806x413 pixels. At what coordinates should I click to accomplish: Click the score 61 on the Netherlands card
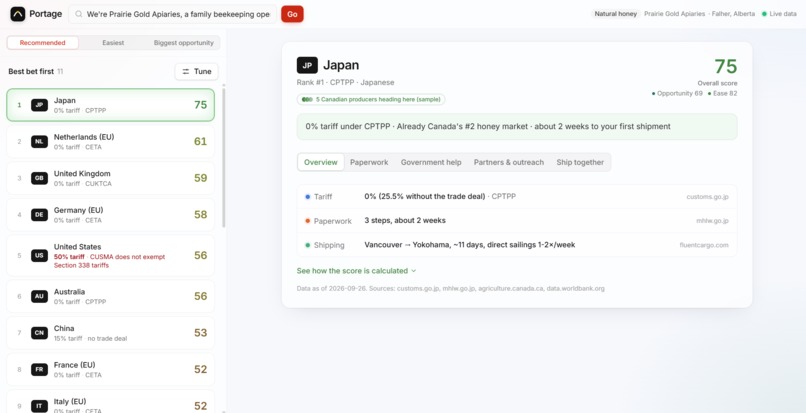click(200, 141)
